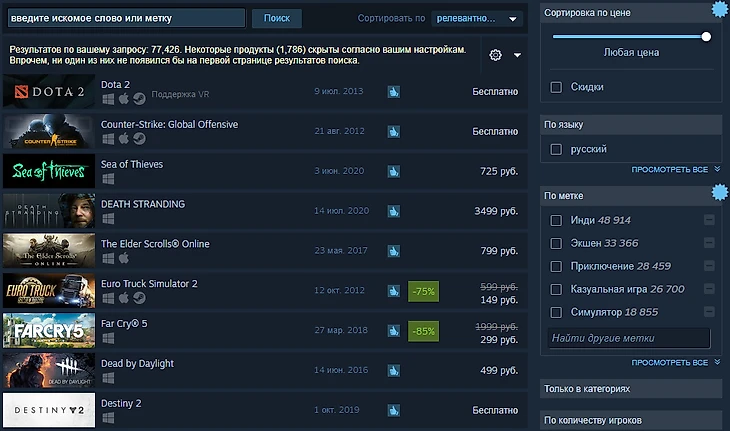The image size is (730, 431).
Task: Expand ПРОСМОТРЕТЬ ВСЕ under tag filter
Action: [675, 363]
